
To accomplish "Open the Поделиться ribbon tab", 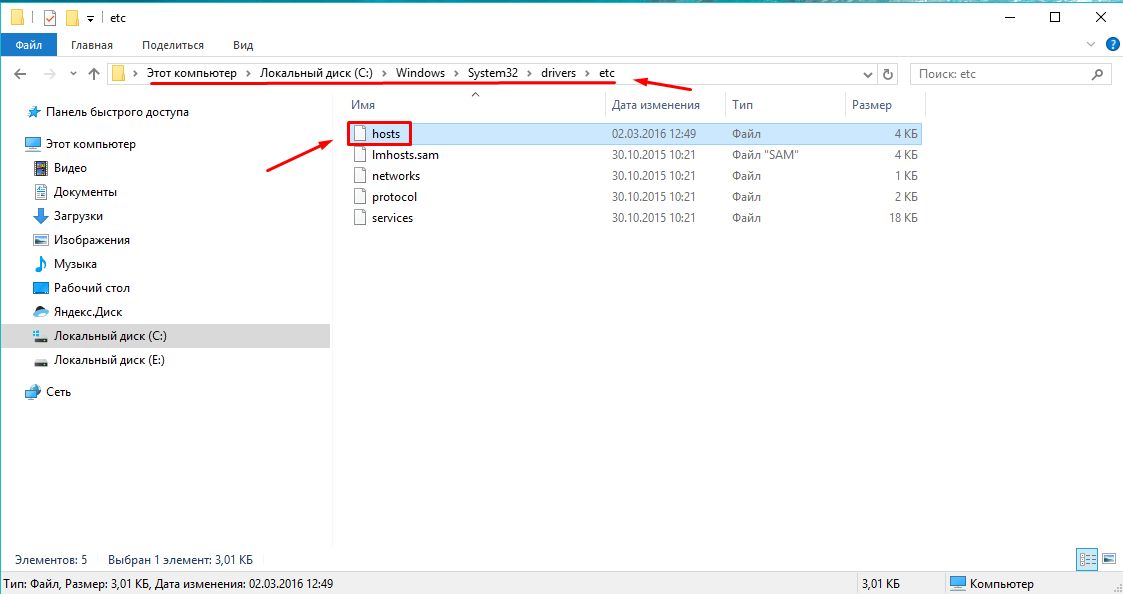I will [173, 45].
